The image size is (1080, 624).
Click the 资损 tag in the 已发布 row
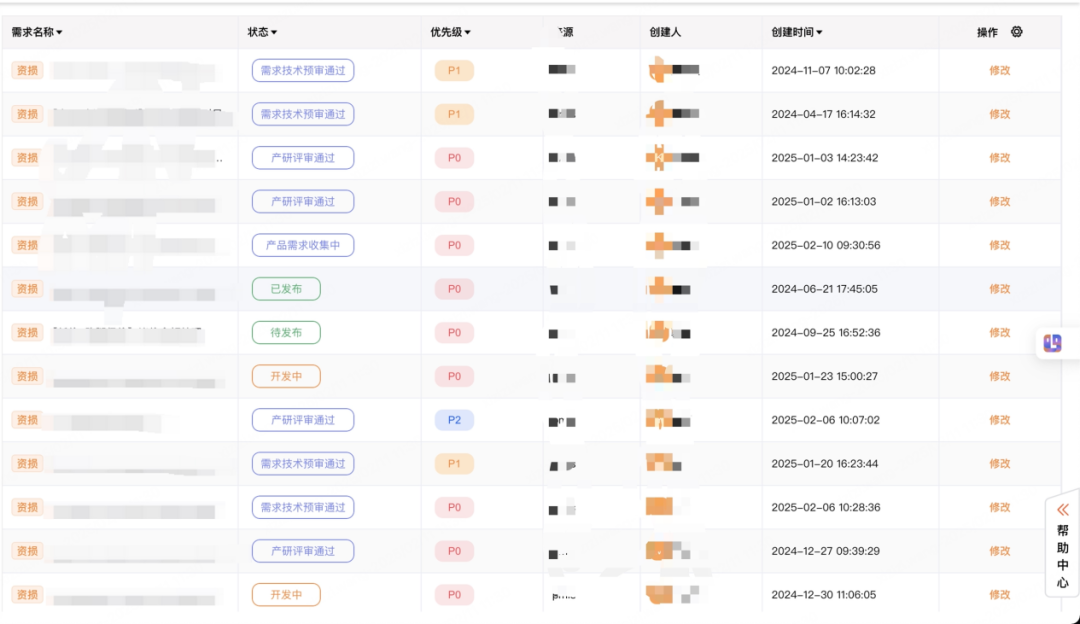(x=28, y=289)
